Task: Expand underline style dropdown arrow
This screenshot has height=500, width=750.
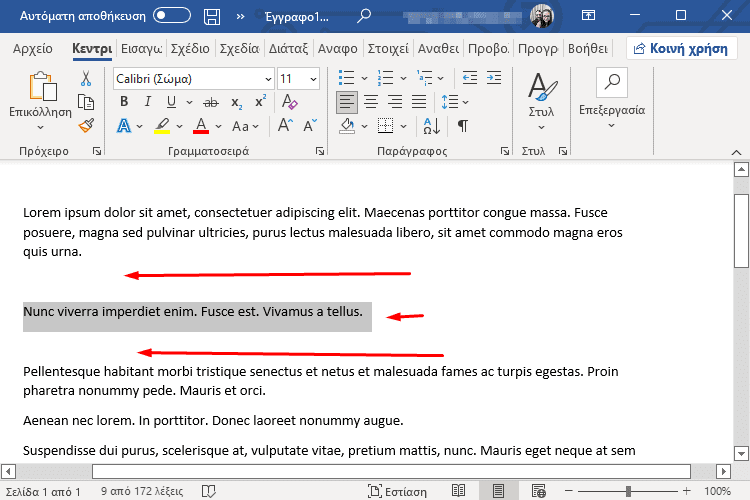Action: (x=189, y=102)
